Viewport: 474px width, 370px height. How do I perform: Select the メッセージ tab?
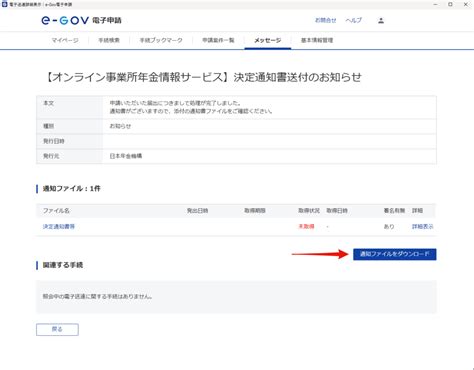(268, 40)
